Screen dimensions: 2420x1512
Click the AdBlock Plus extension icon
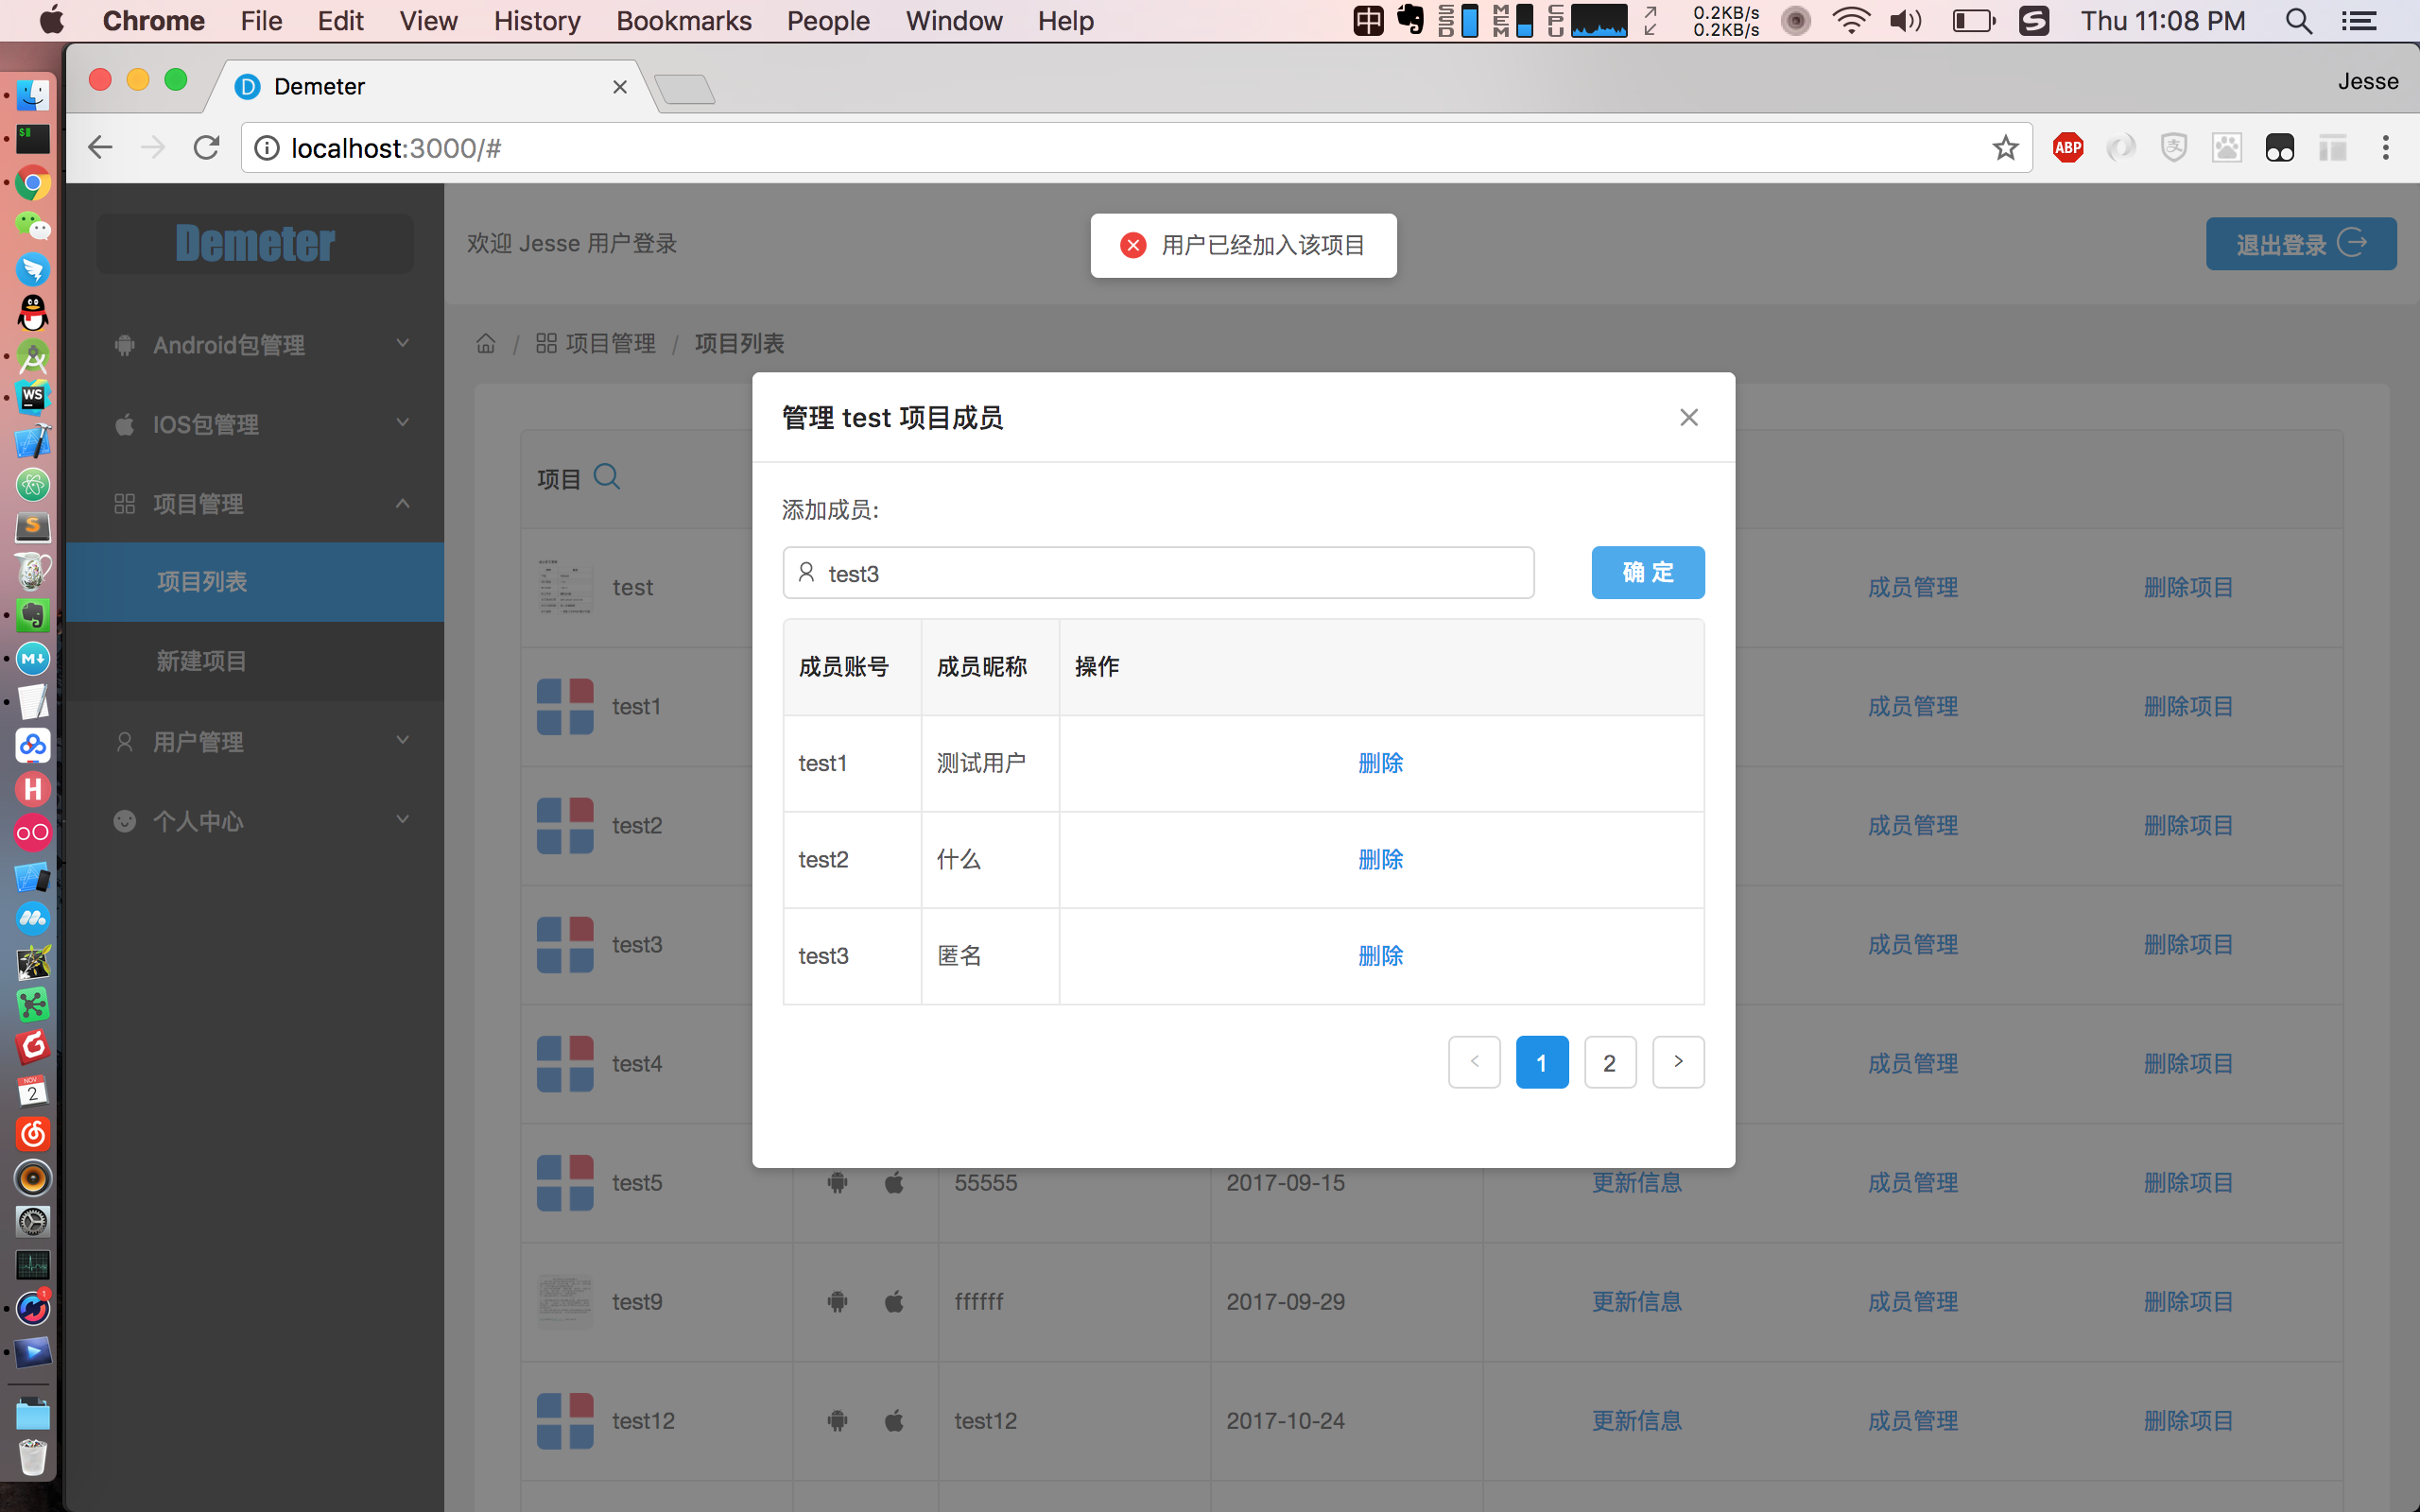pyautogui.click(x=2067, y=148)
